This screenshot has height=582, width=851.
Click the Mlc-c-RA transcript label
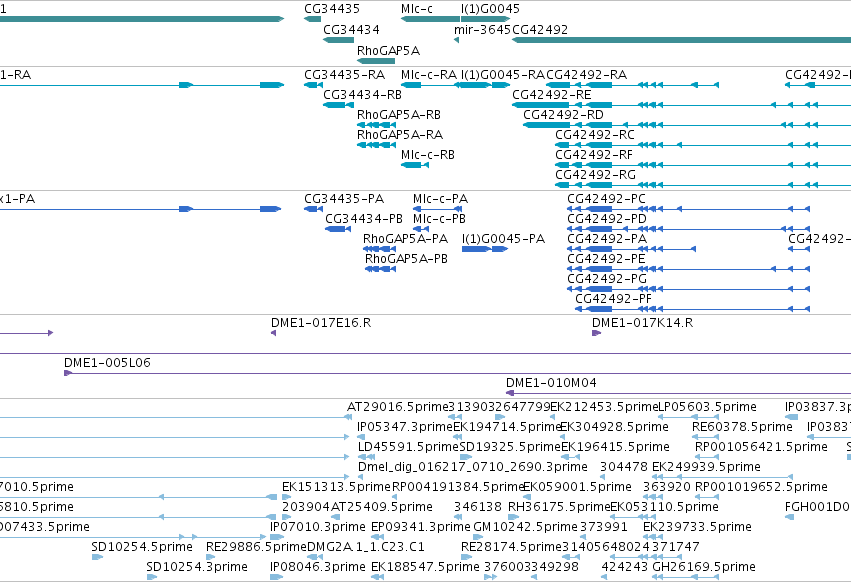[x=429, y=75]
